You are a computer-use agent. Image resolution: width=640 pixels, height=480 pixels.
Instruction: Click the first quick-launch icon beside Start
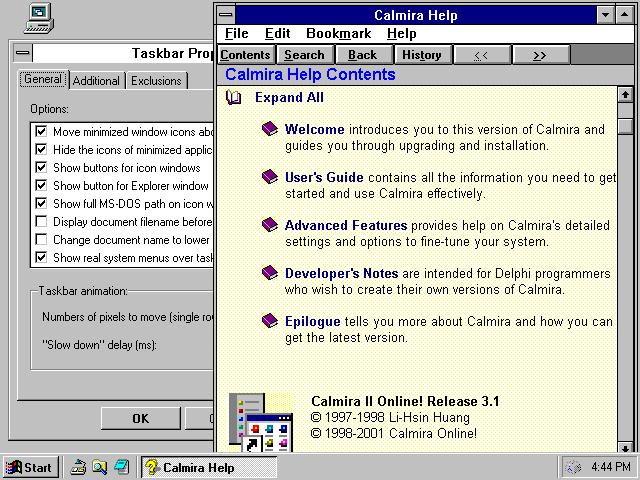tap(78, 467)
